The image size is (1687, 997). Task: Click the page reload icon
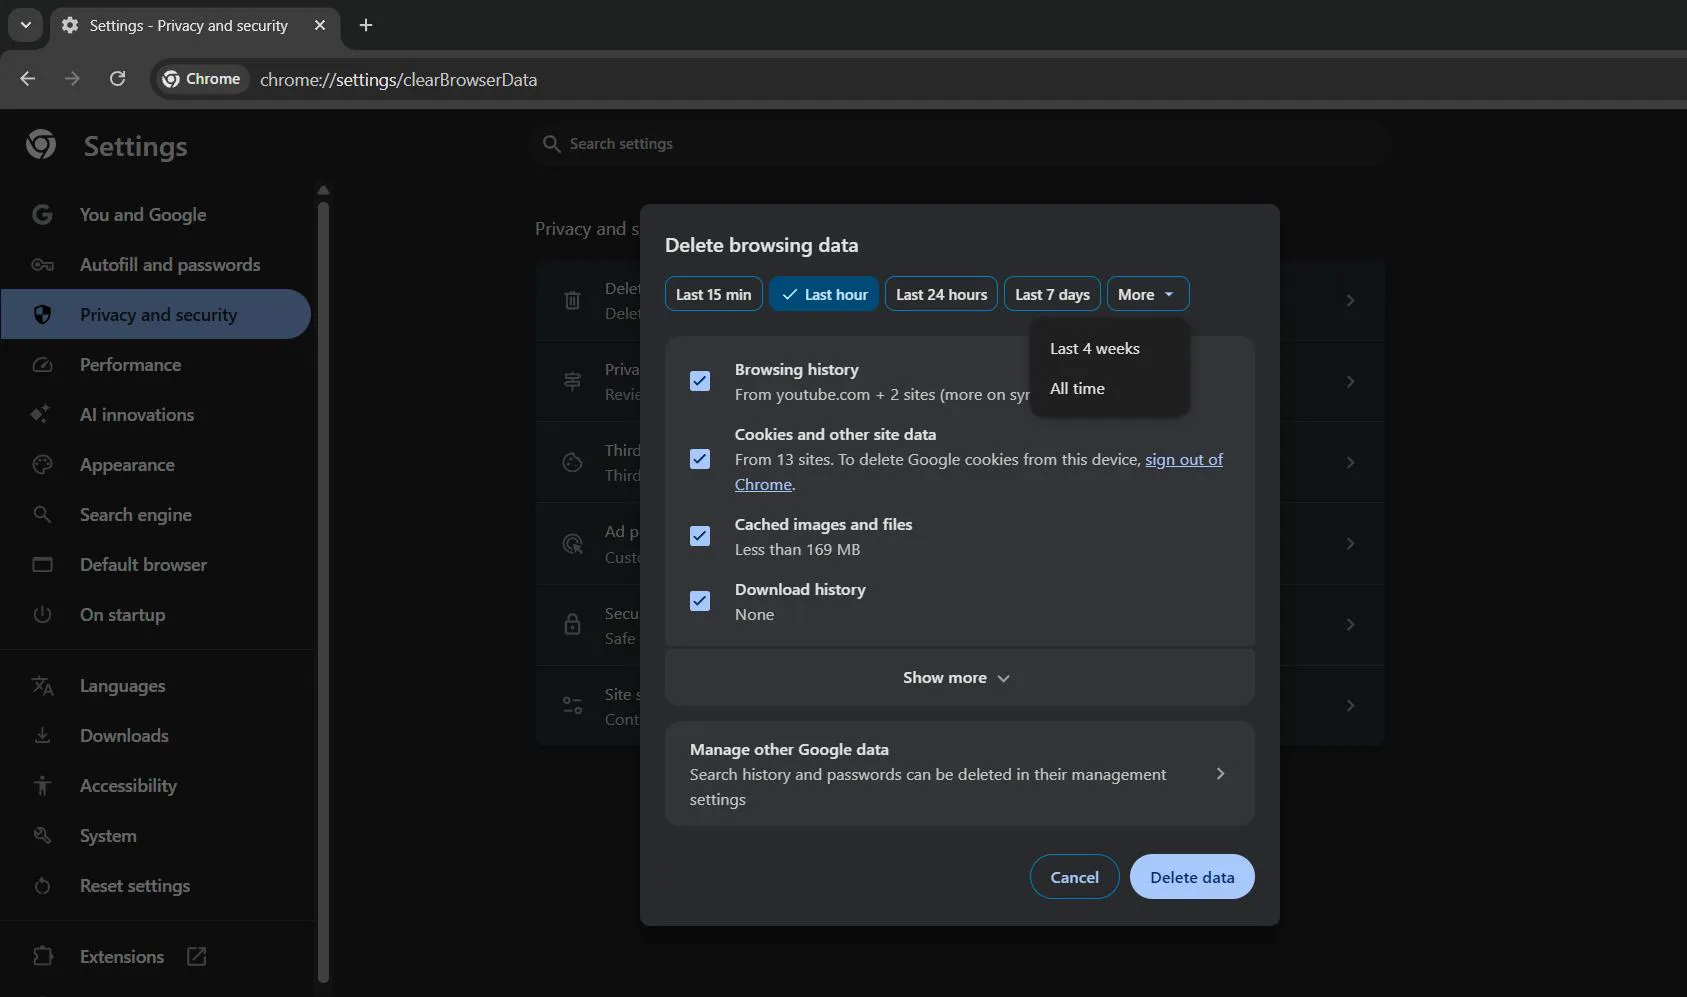117,78
